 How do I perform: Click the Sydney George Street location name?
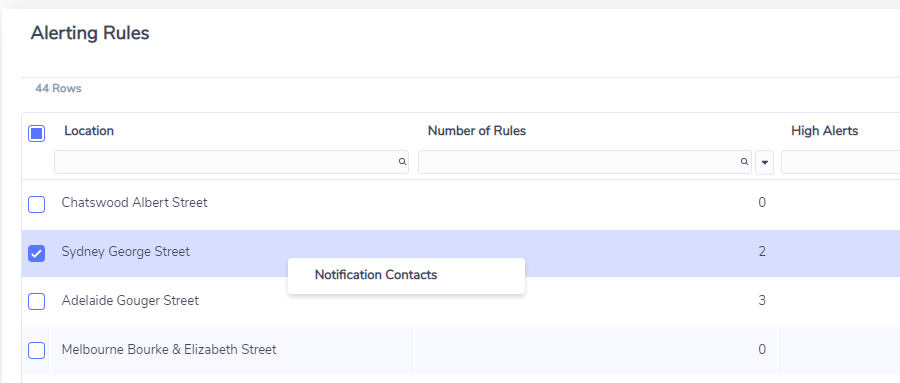(x=126, y=252)
